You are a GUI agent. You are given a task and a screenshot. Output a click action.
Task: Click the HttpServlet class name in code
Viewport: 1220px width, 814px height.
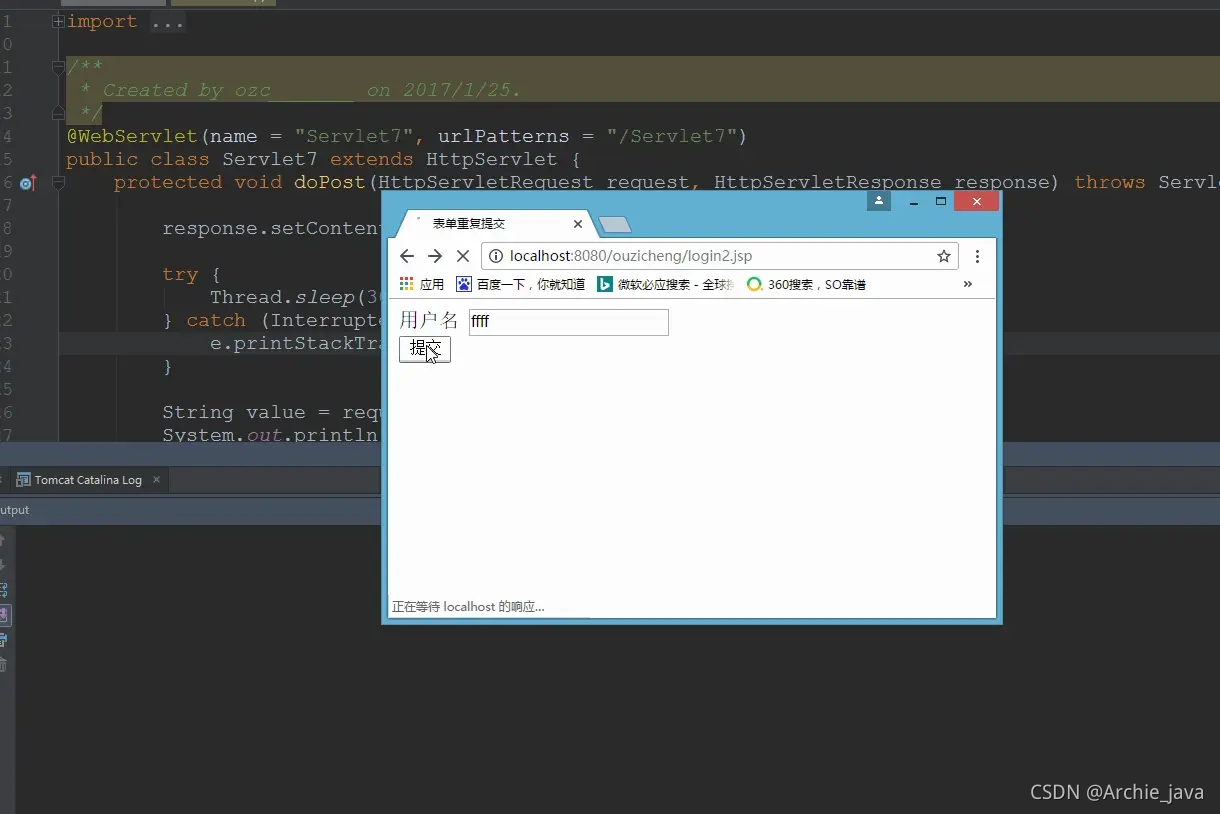pyautogui.click(x=491, y=159)
